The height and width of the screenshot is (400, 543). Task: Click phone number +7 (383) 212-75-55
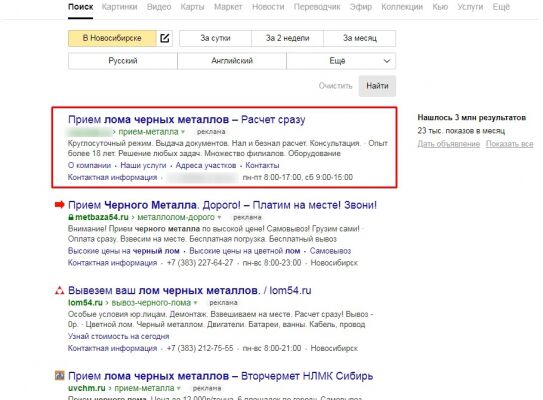200,348
